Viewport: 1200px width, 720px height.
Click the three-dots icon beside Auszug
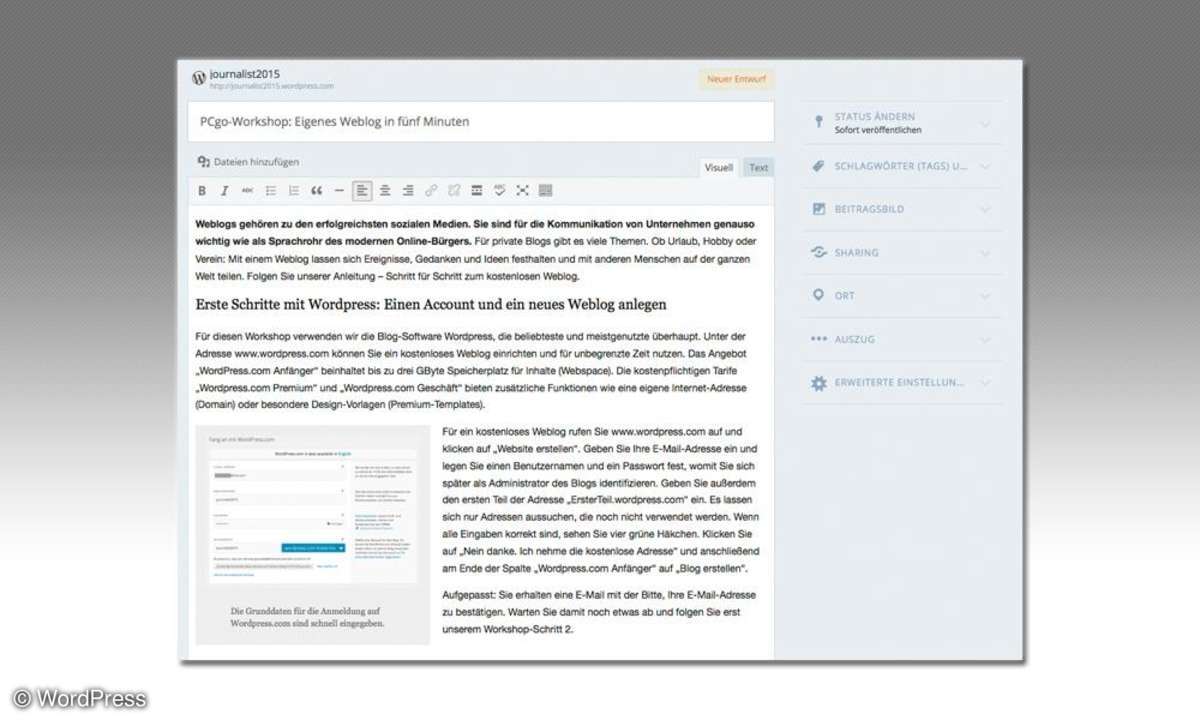click(x=819, y=339)
